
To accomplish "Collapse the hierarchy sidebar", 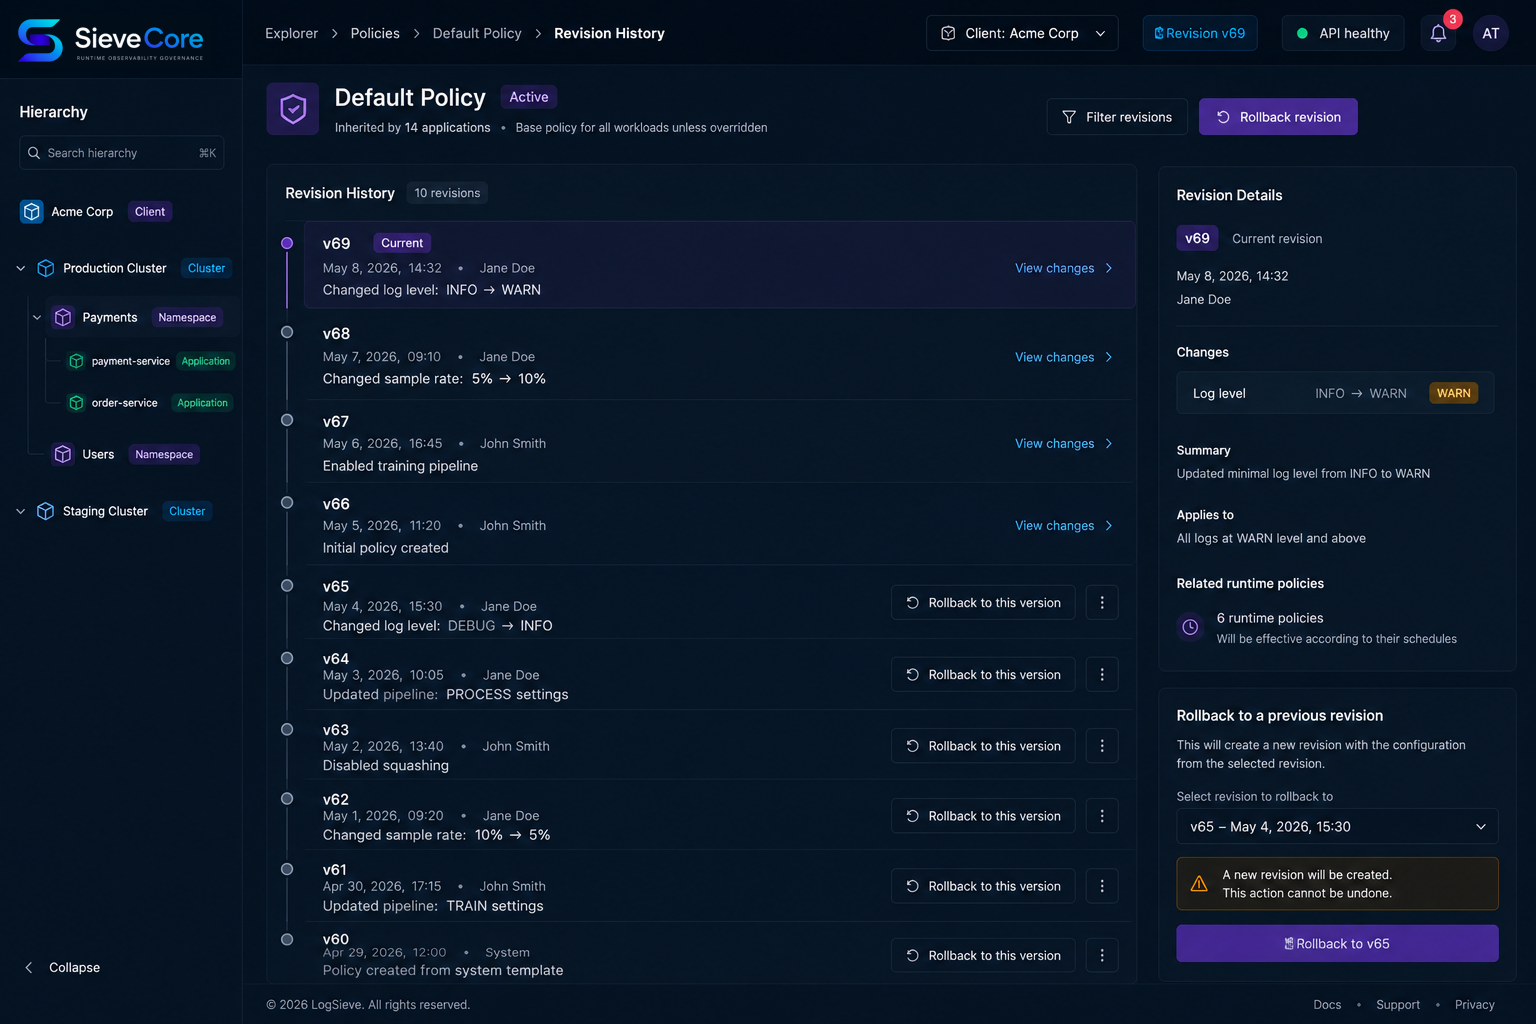I will (x=62, y=968).
